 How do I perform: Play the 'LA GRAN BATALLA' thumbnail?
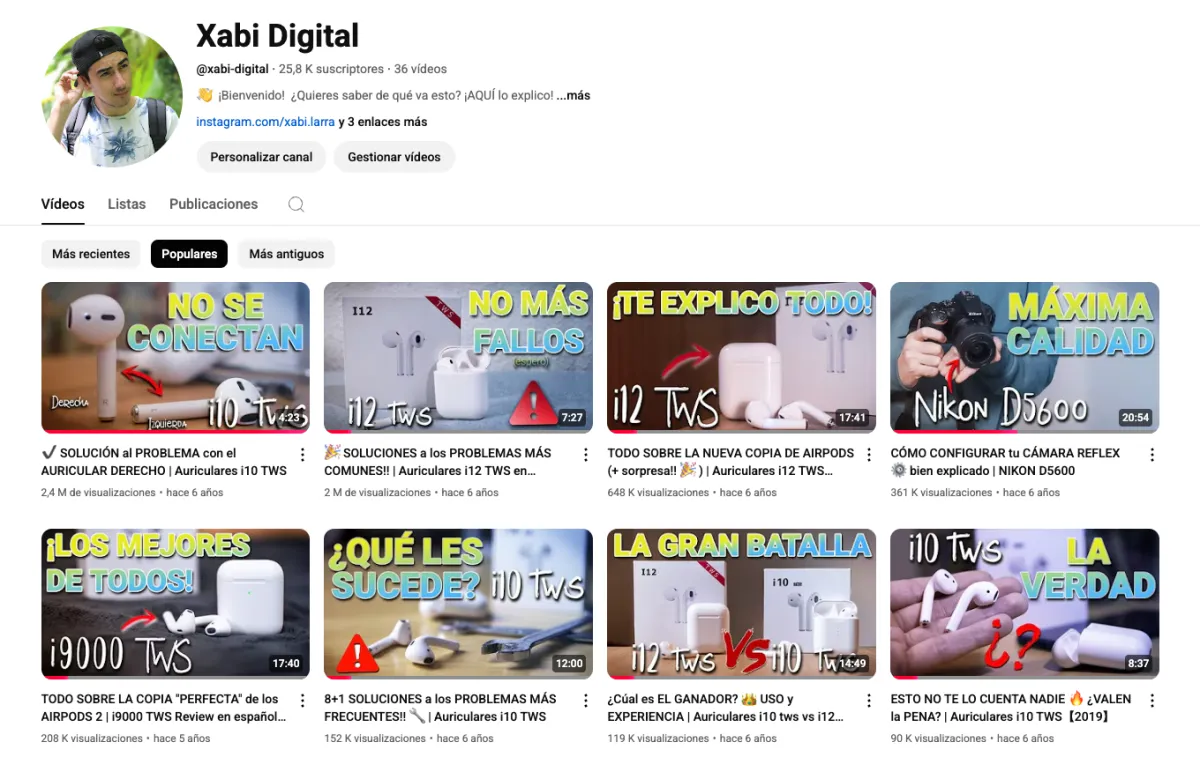tap(741, 603)
